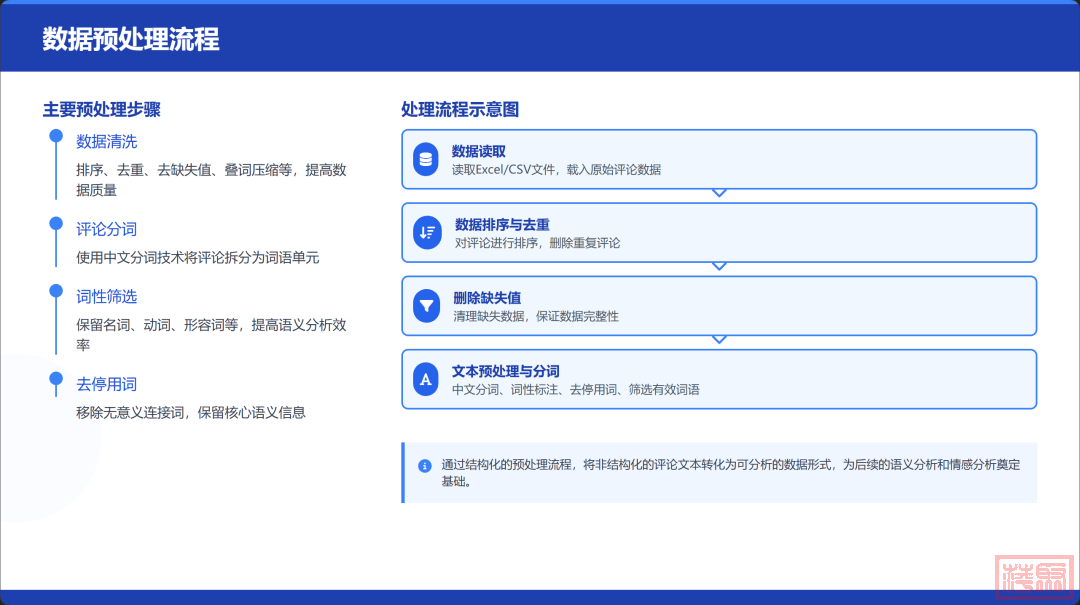Select the sort icon for 数据排序与去重
Image resolution: width=1080 pixels, height=605 pixels.
[x=427, y=233]
